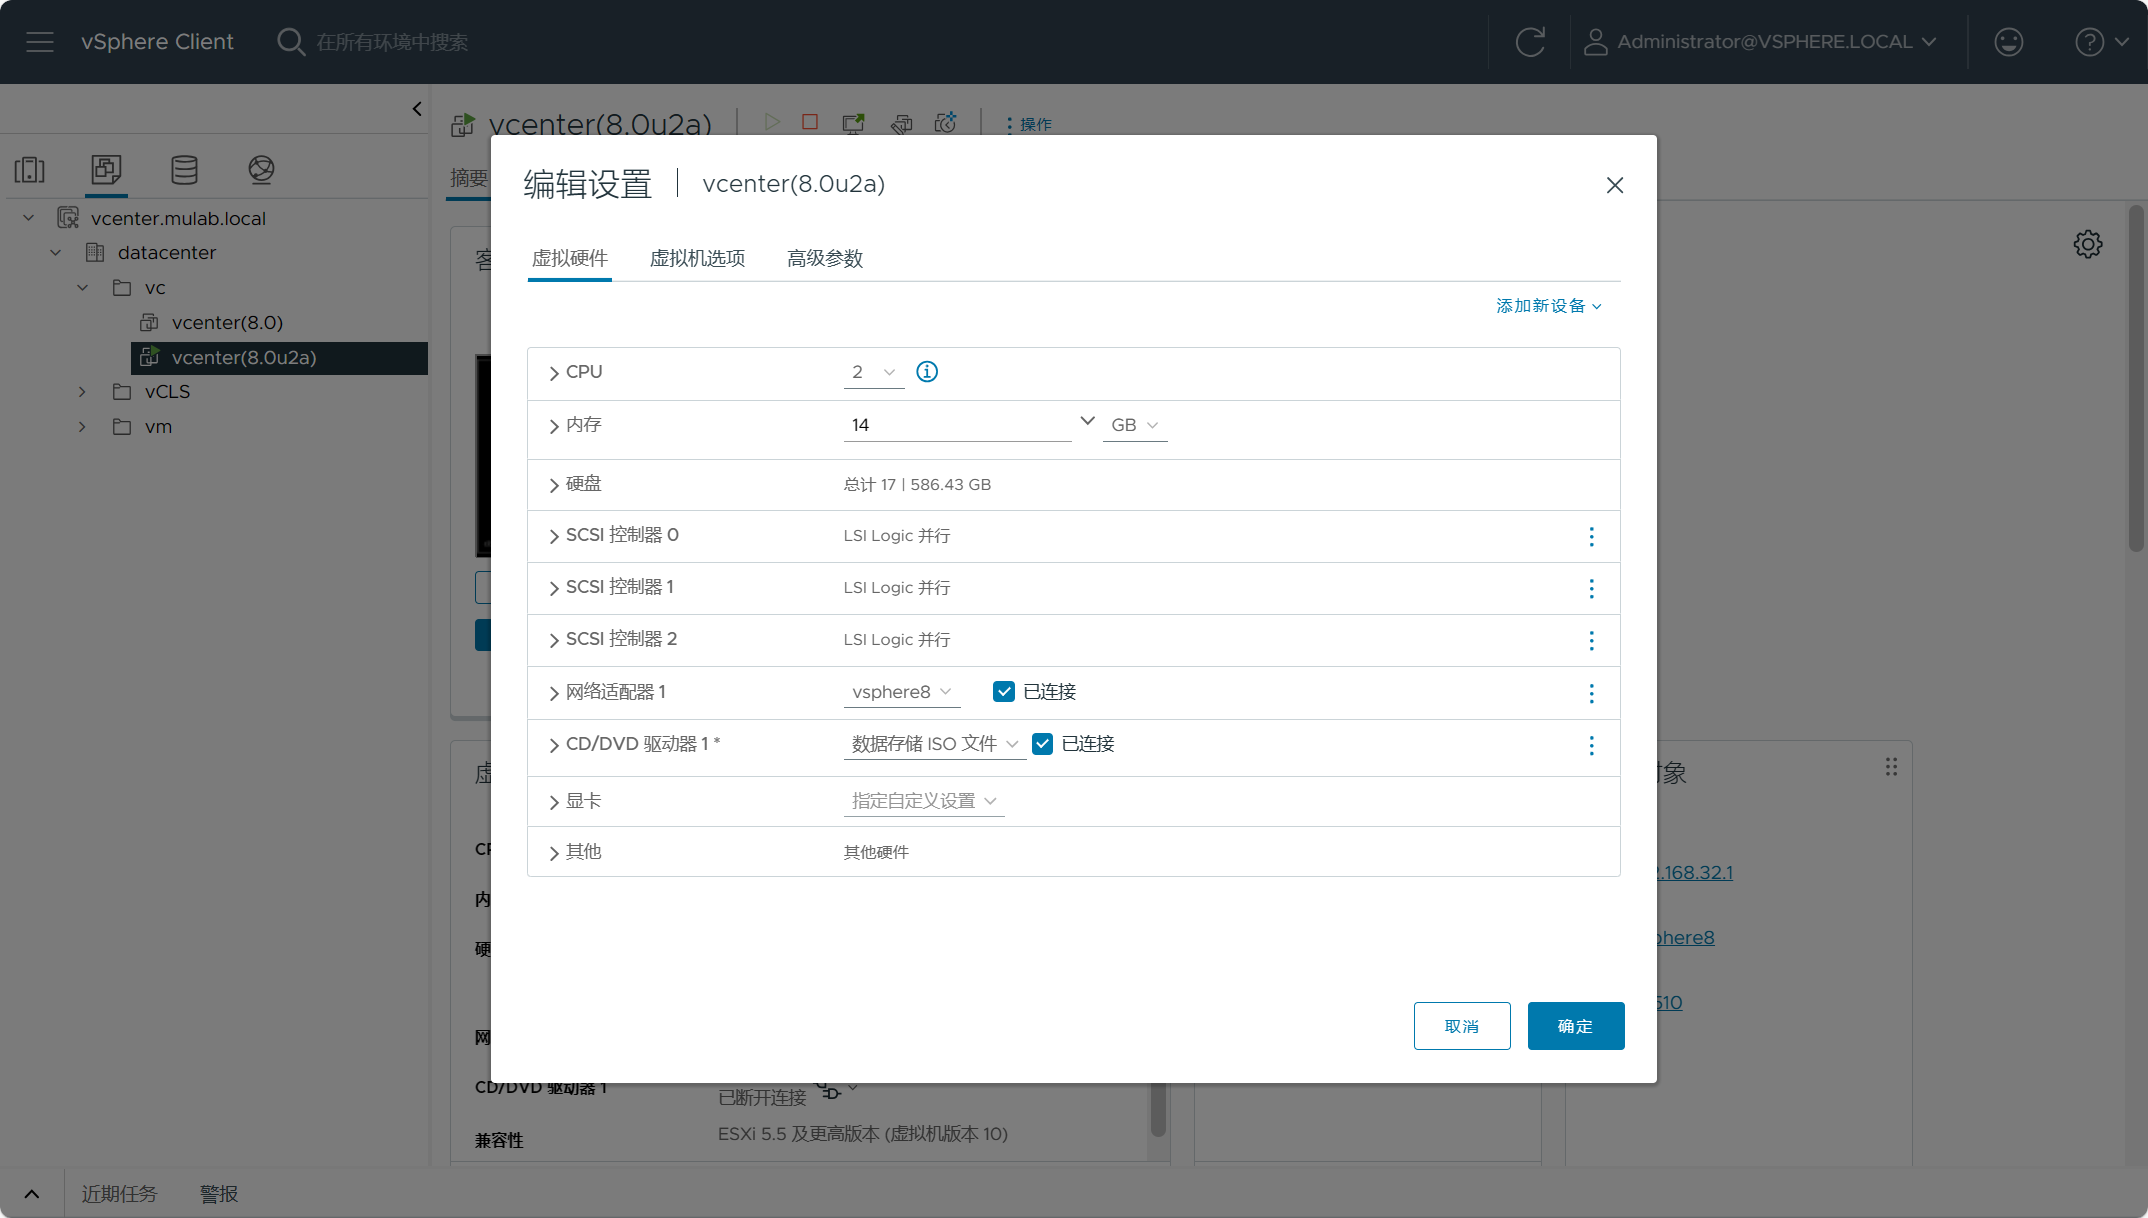
Task: Select the 虚拟机选项 tab
Action: pyautogui.click(x=697, y=258)
